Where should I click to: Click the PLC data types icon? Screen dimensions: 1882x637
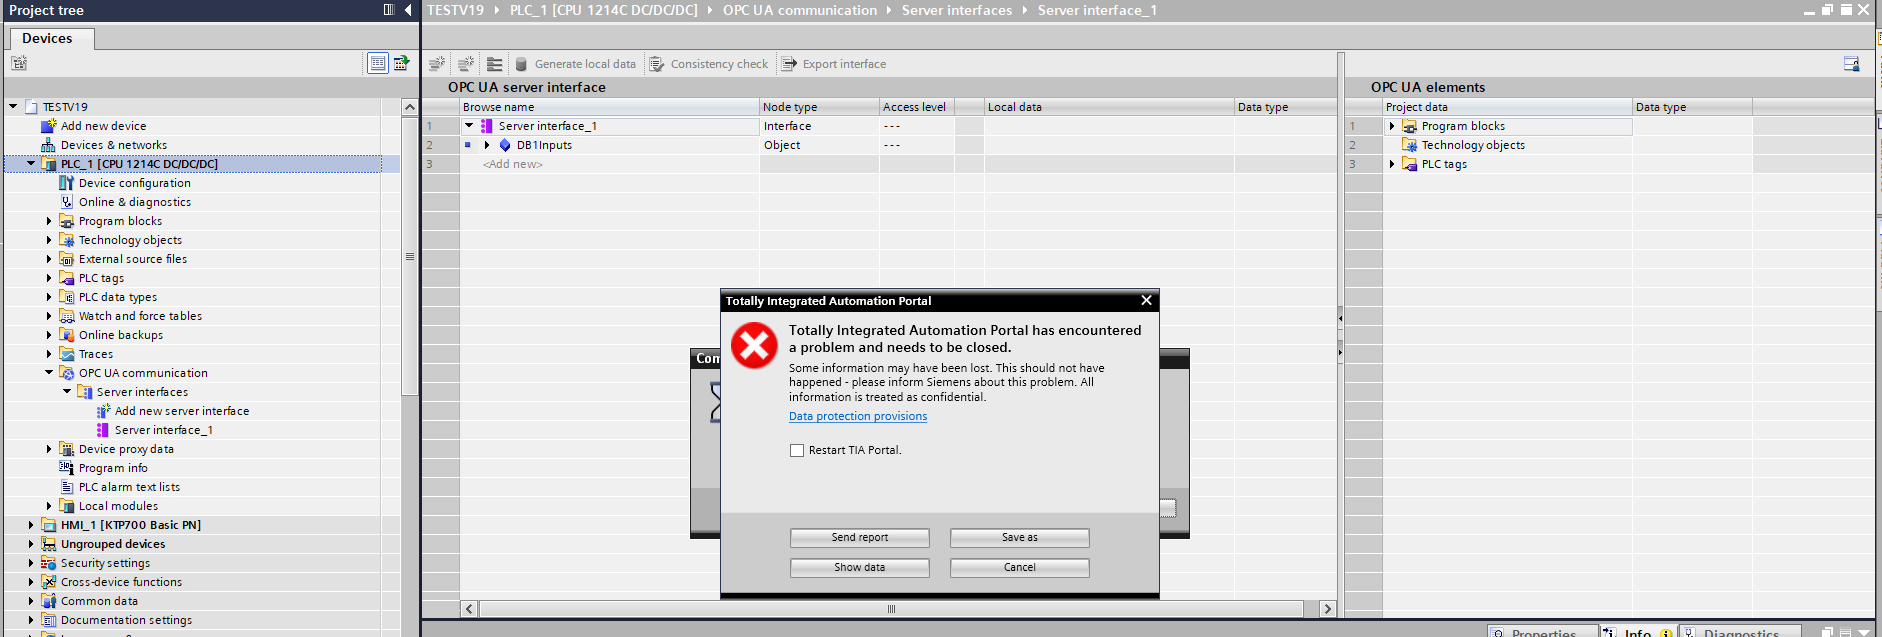(67, 297)
